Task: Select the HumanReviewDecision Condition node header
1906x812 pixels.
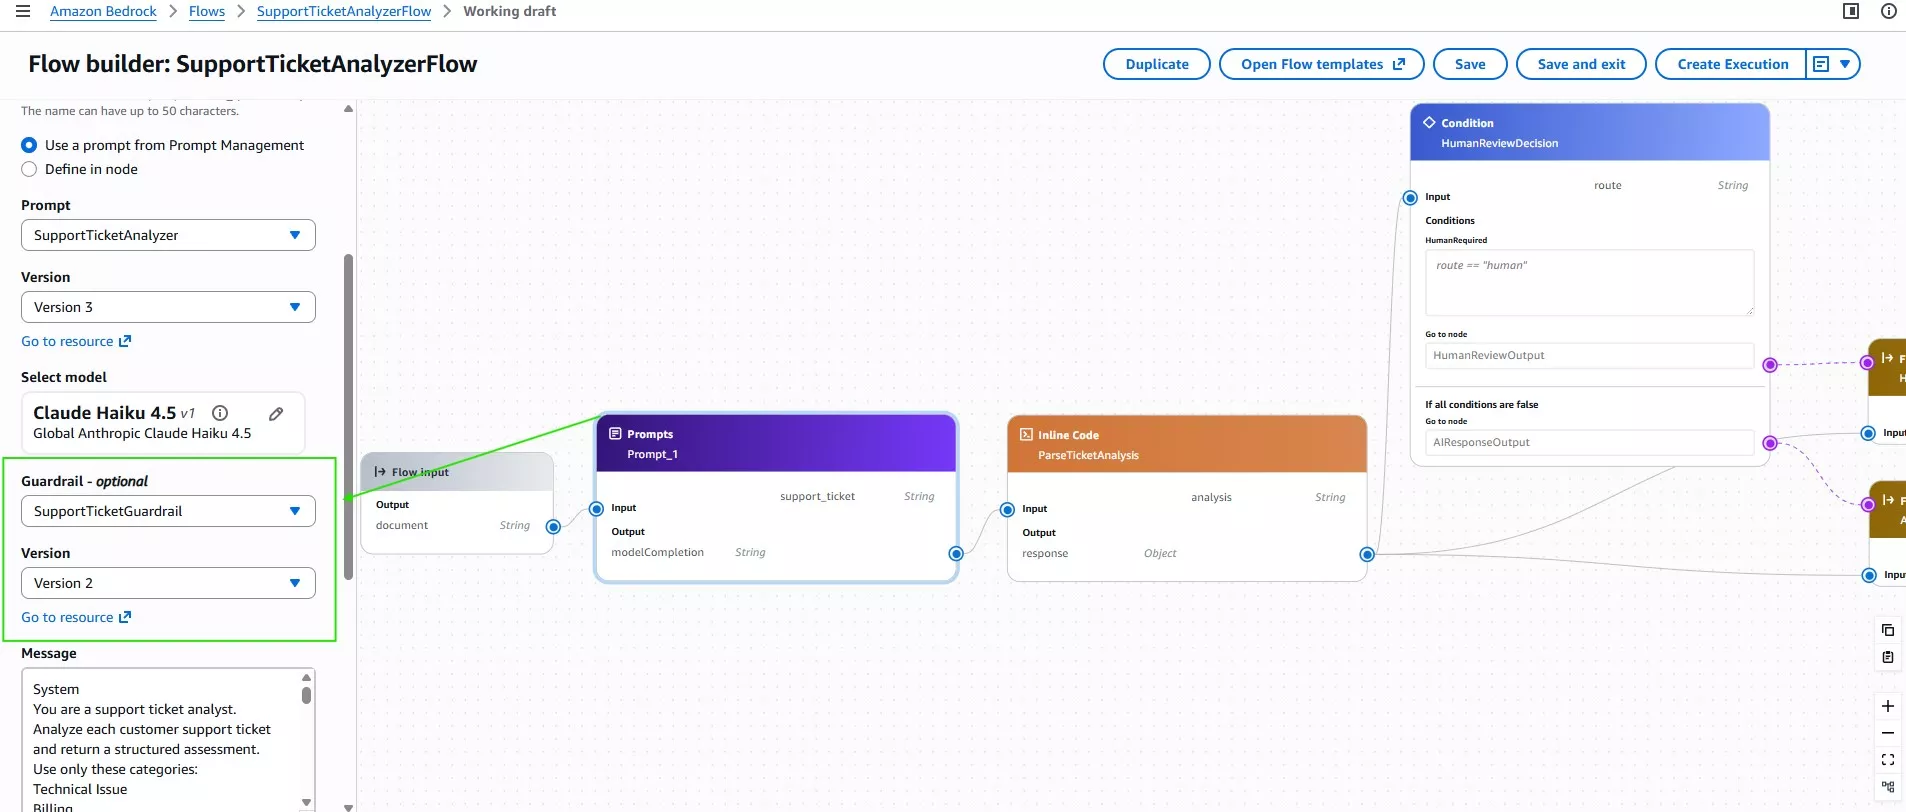Action: (x=1590, y=132)
